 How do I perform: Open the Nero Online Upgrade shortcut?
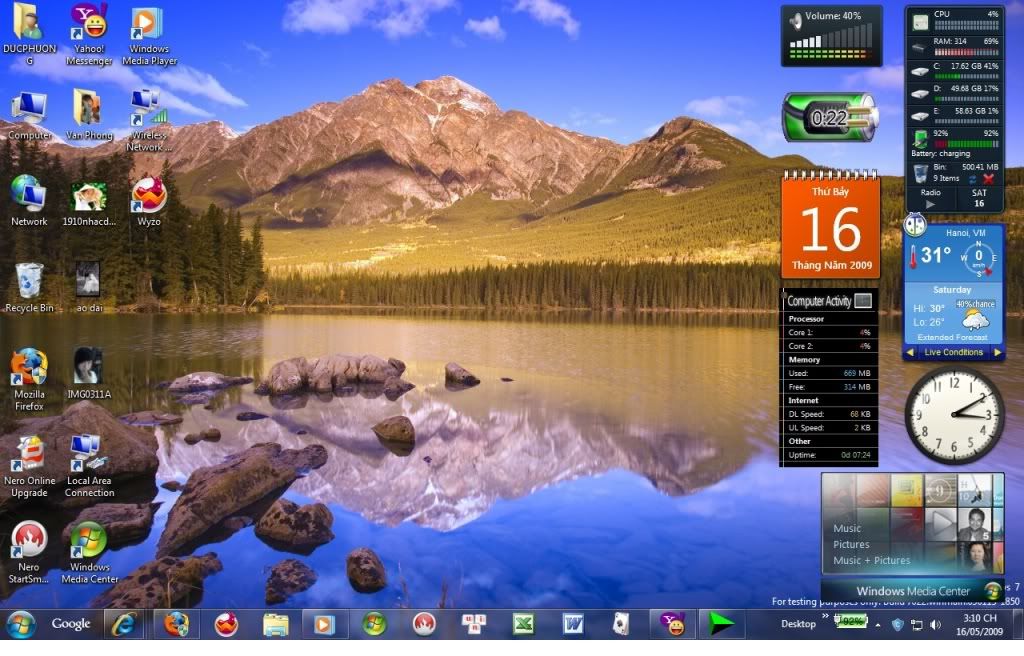pos(29,467)
